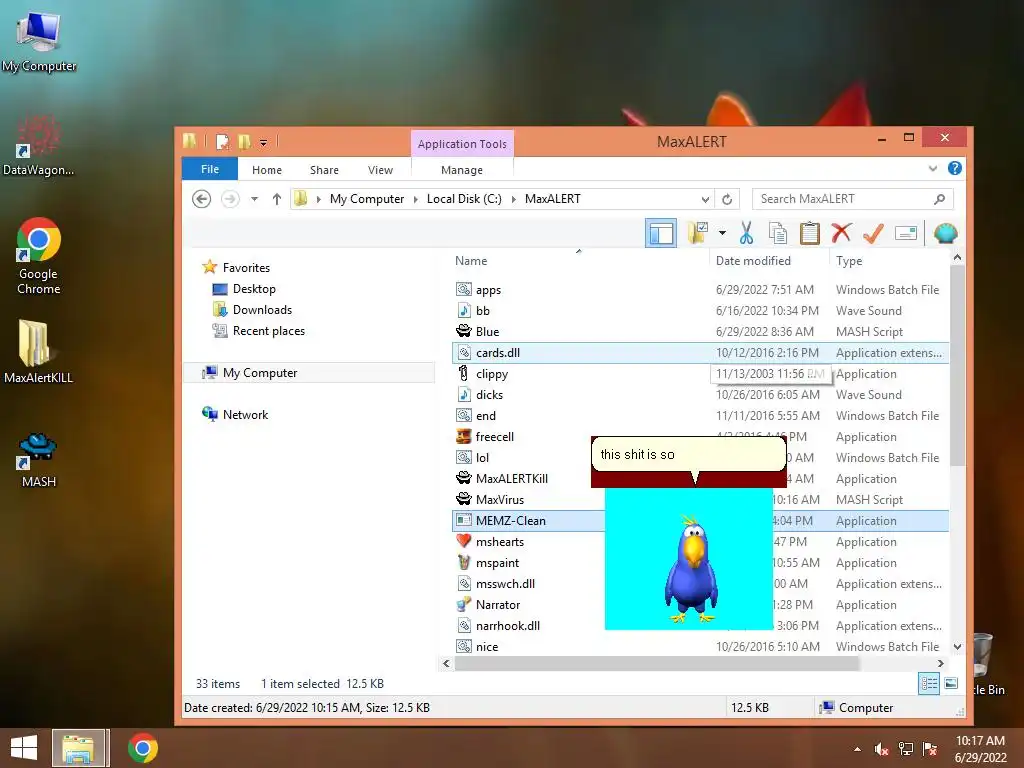Open dropdown arrow next to folder options icon
1024x768 pixels.
(722, 233)
